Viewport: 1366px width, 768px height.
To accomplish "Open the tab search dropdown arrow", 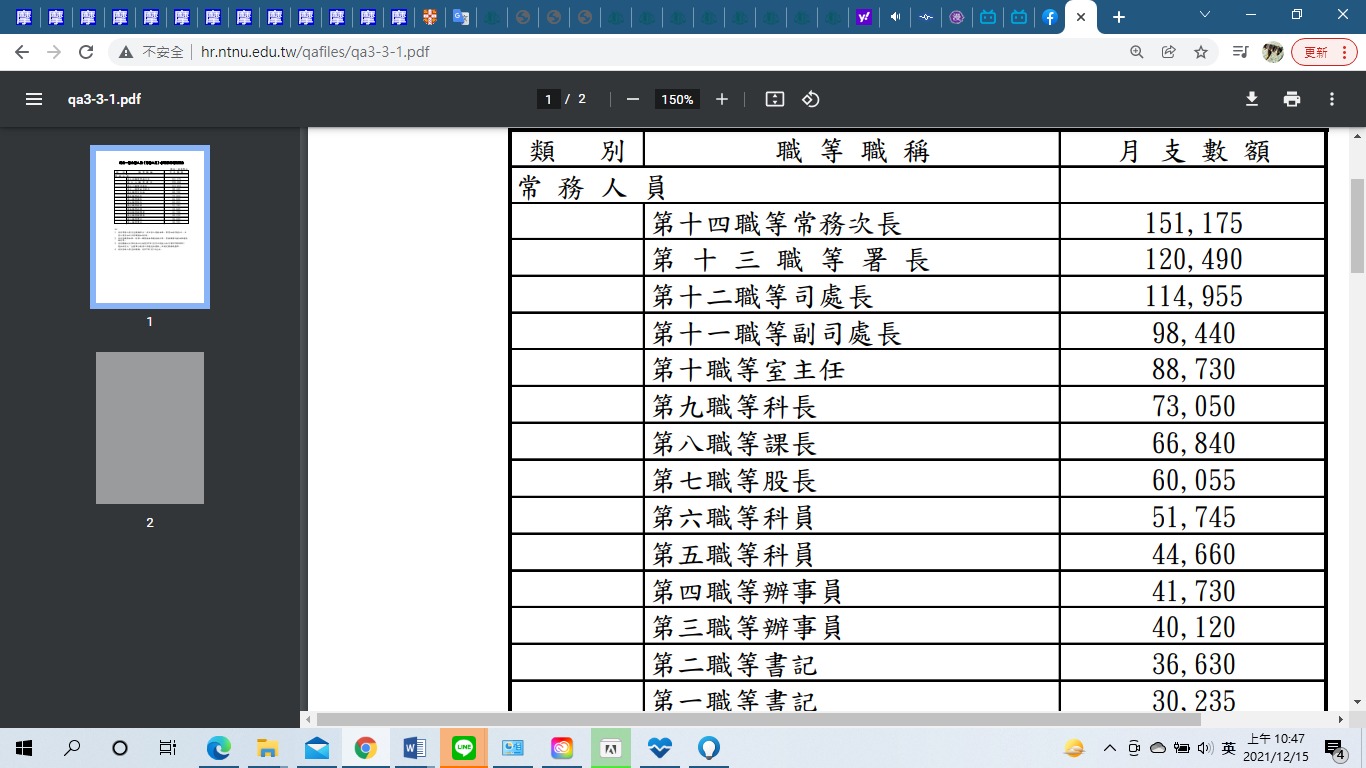I will (1205, 16).
